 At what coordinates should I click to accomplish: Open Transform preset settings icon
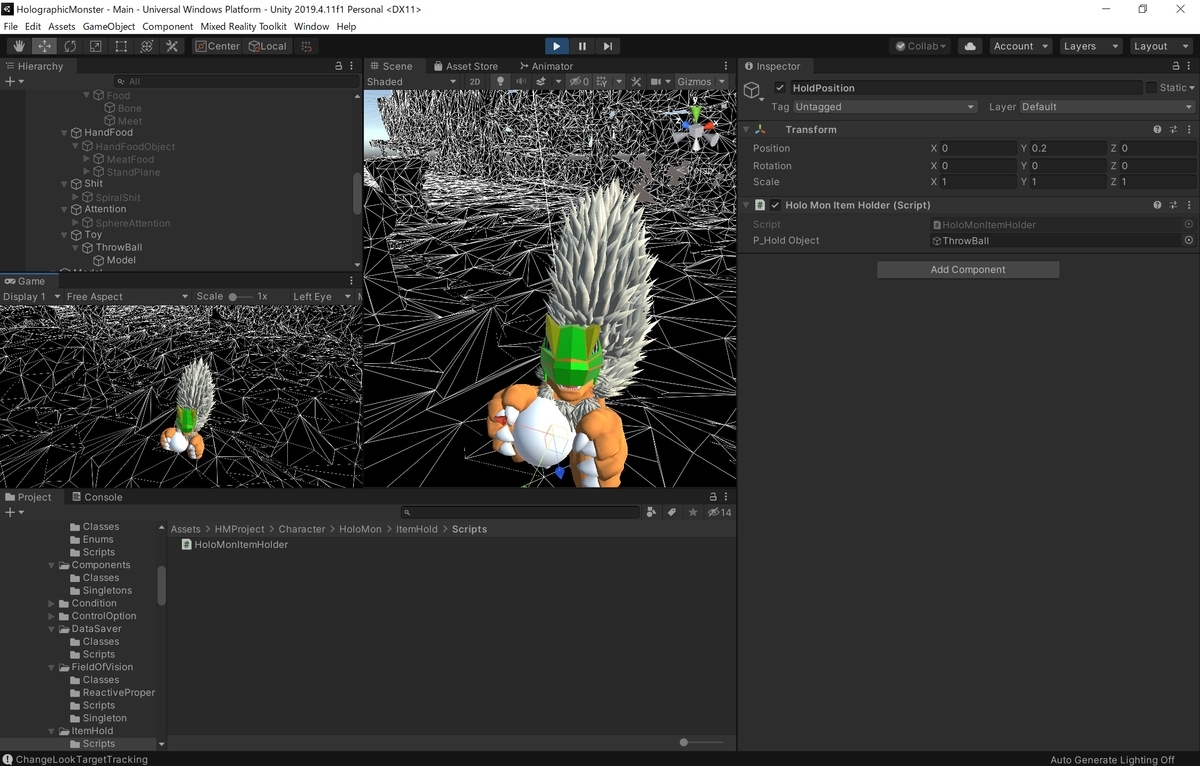tap(1173, 130)
